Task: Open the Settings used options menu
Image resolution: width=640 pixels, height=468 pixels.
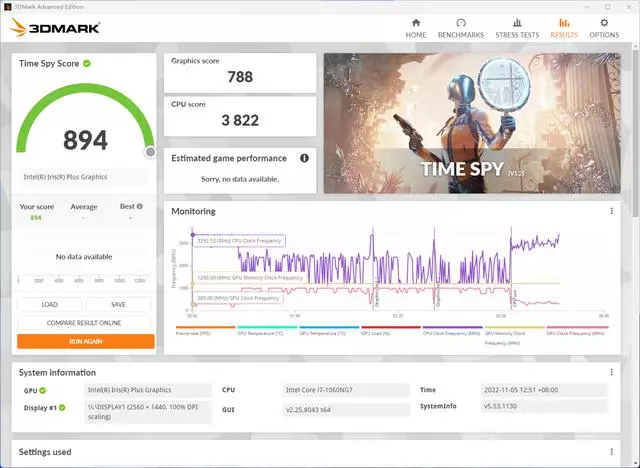Action: [x=611, y=452]
